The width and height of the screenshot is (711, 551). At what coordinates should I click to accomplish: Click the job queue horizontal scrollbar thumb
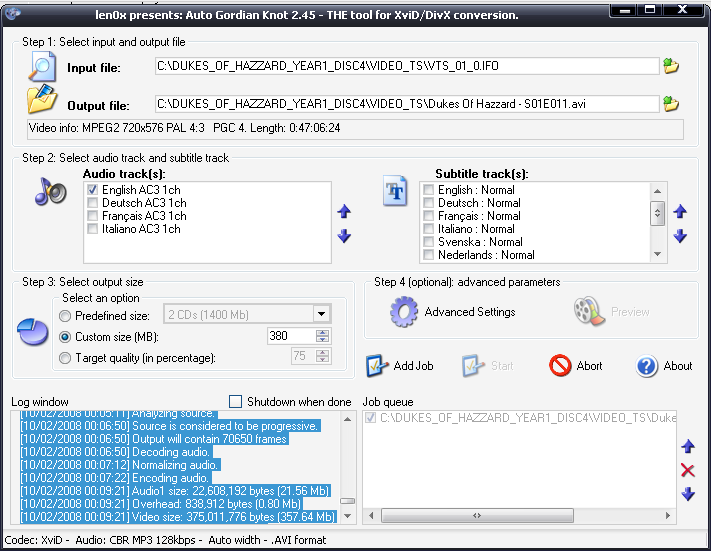point(477,516)
